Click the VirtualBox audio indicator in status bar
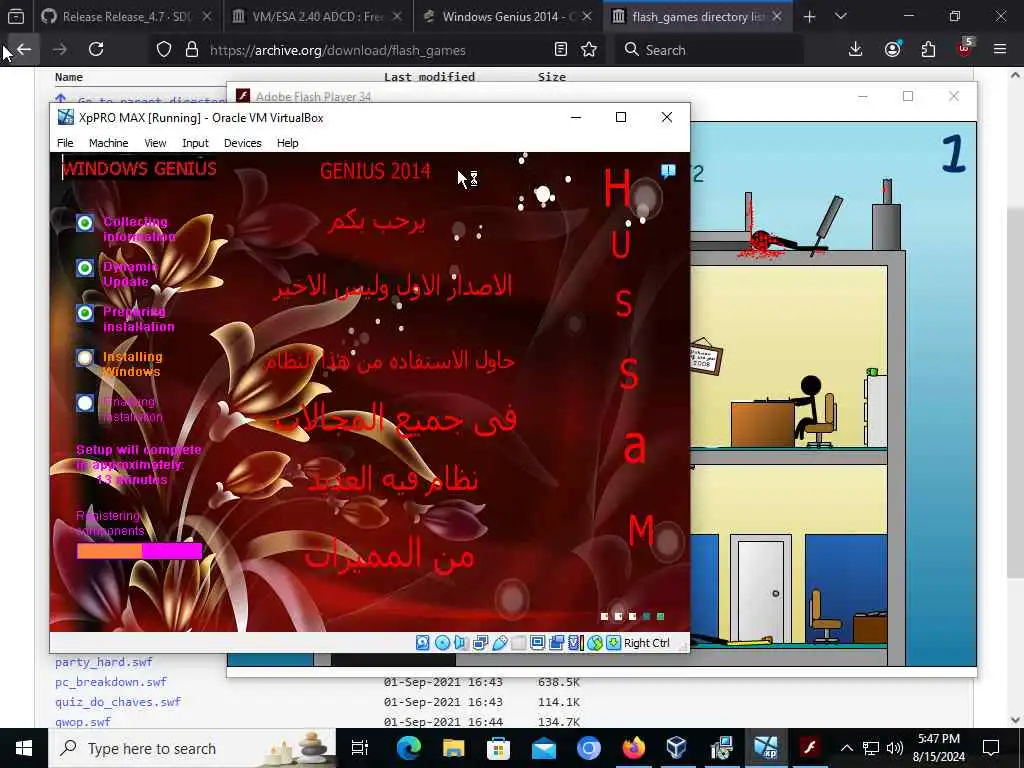The height and width of the screenshot is (768, 1024). (x=461, y=643)
